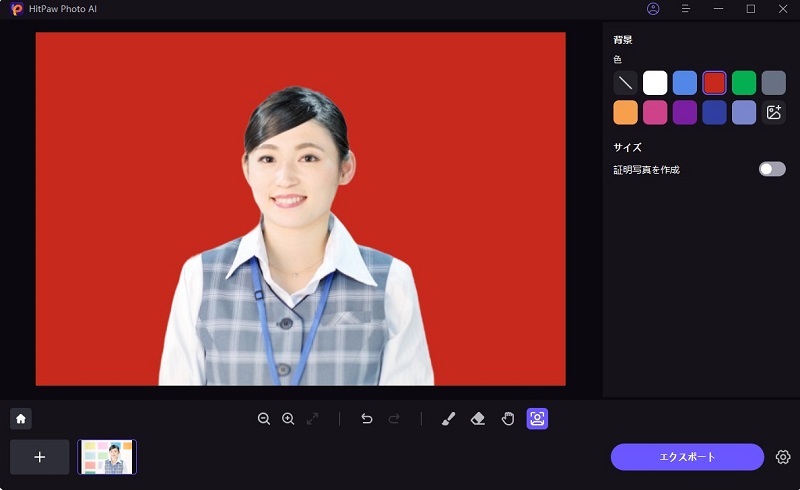Choose no background color swatch
Image resolution: width=800 pixels, height=490 pixels.
[x=626, y=83]
